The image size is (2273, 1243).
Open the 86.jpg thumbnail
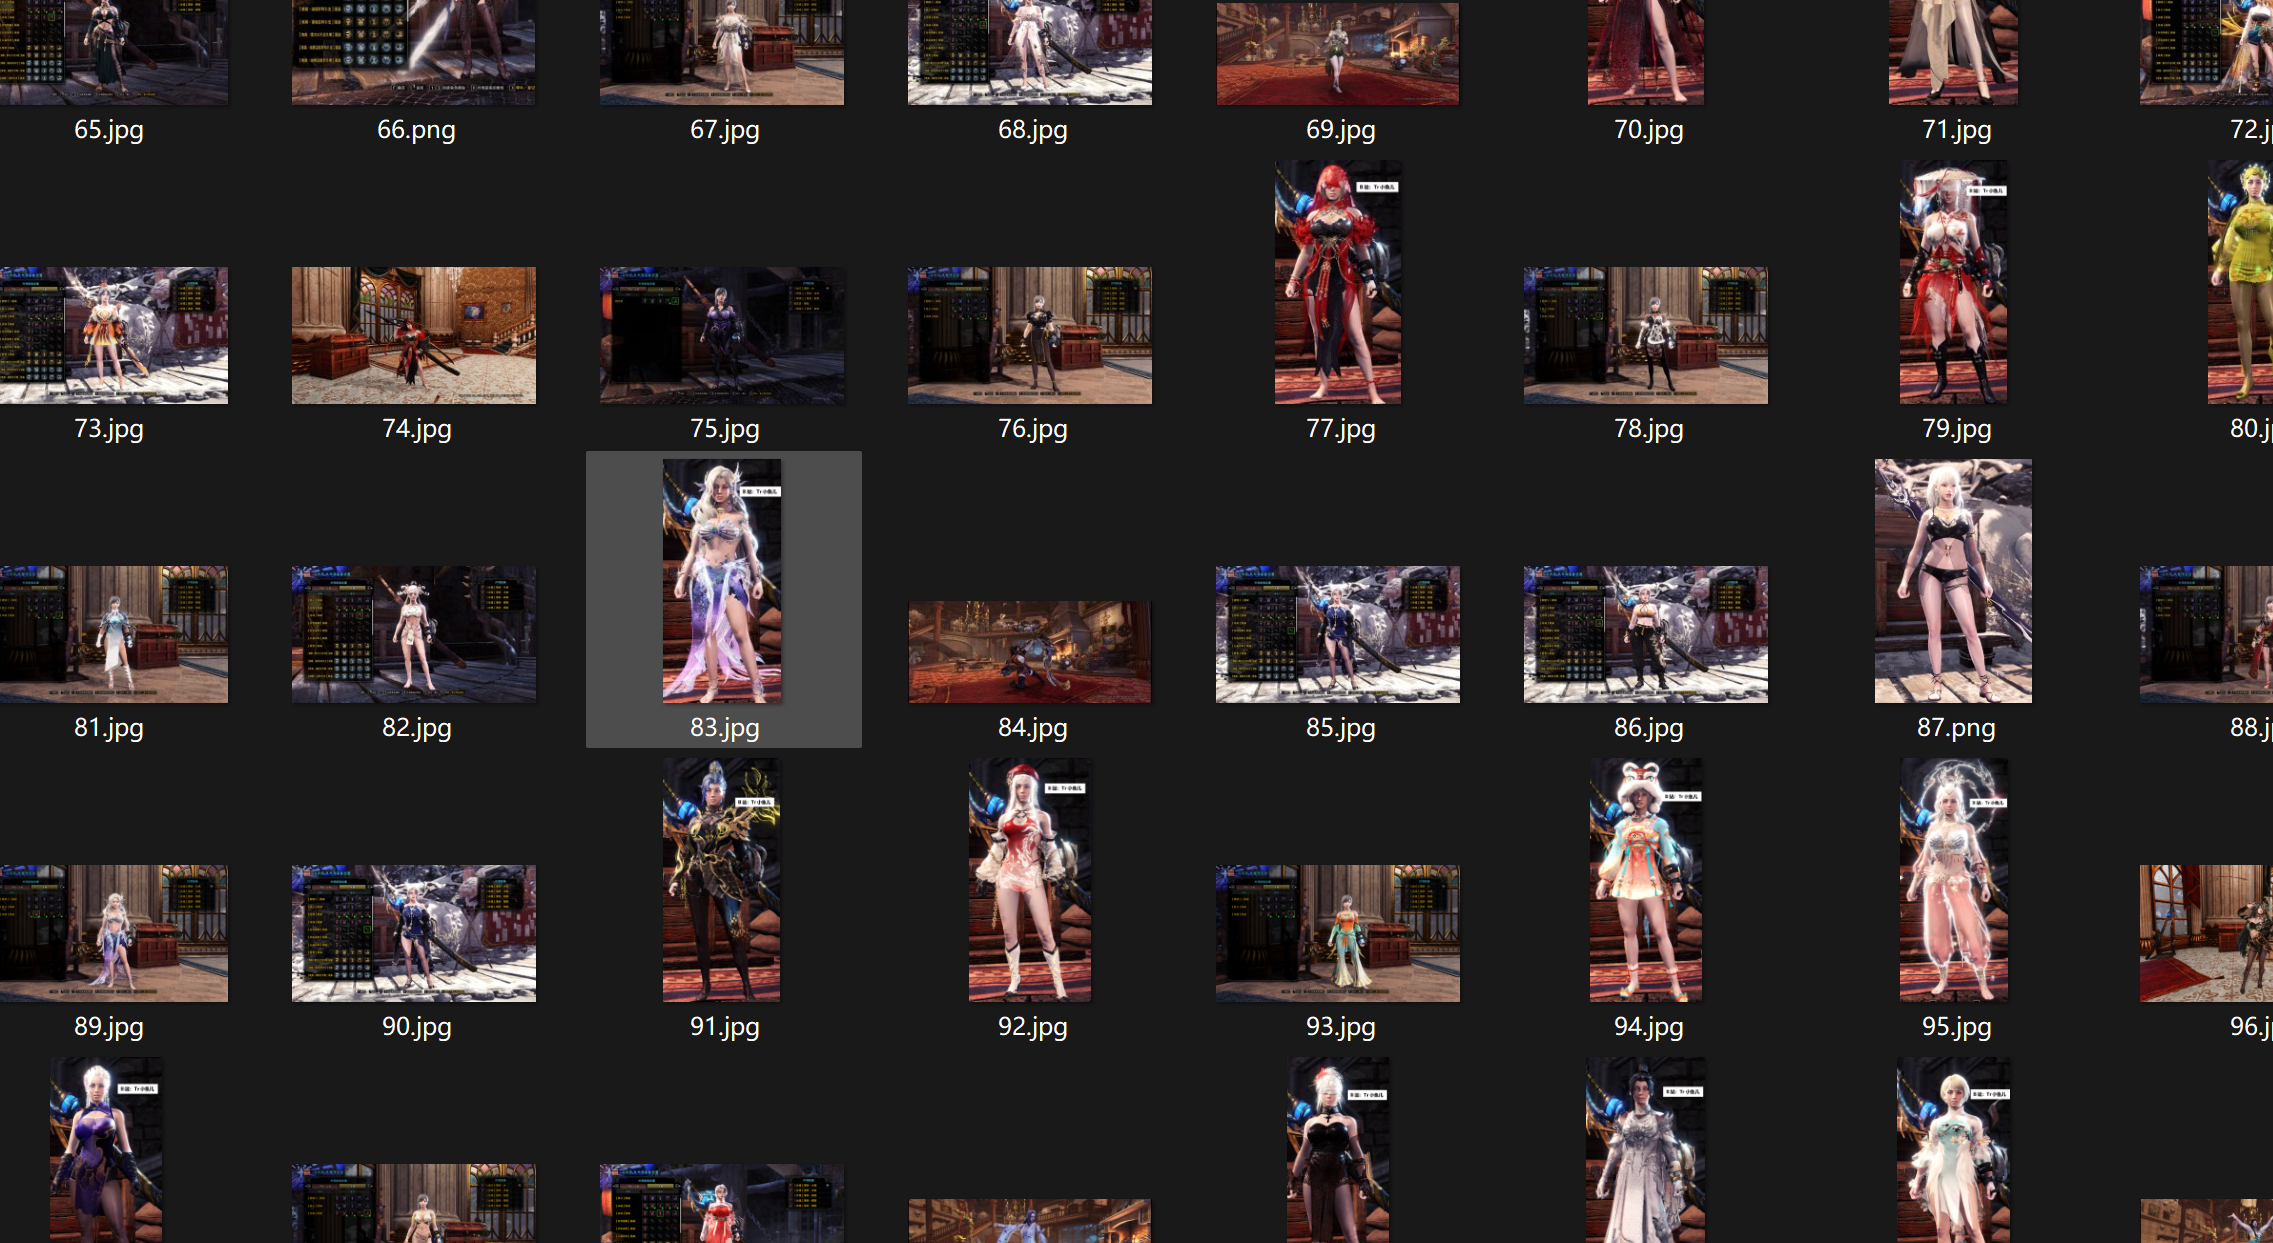[x=1646, y=634]
